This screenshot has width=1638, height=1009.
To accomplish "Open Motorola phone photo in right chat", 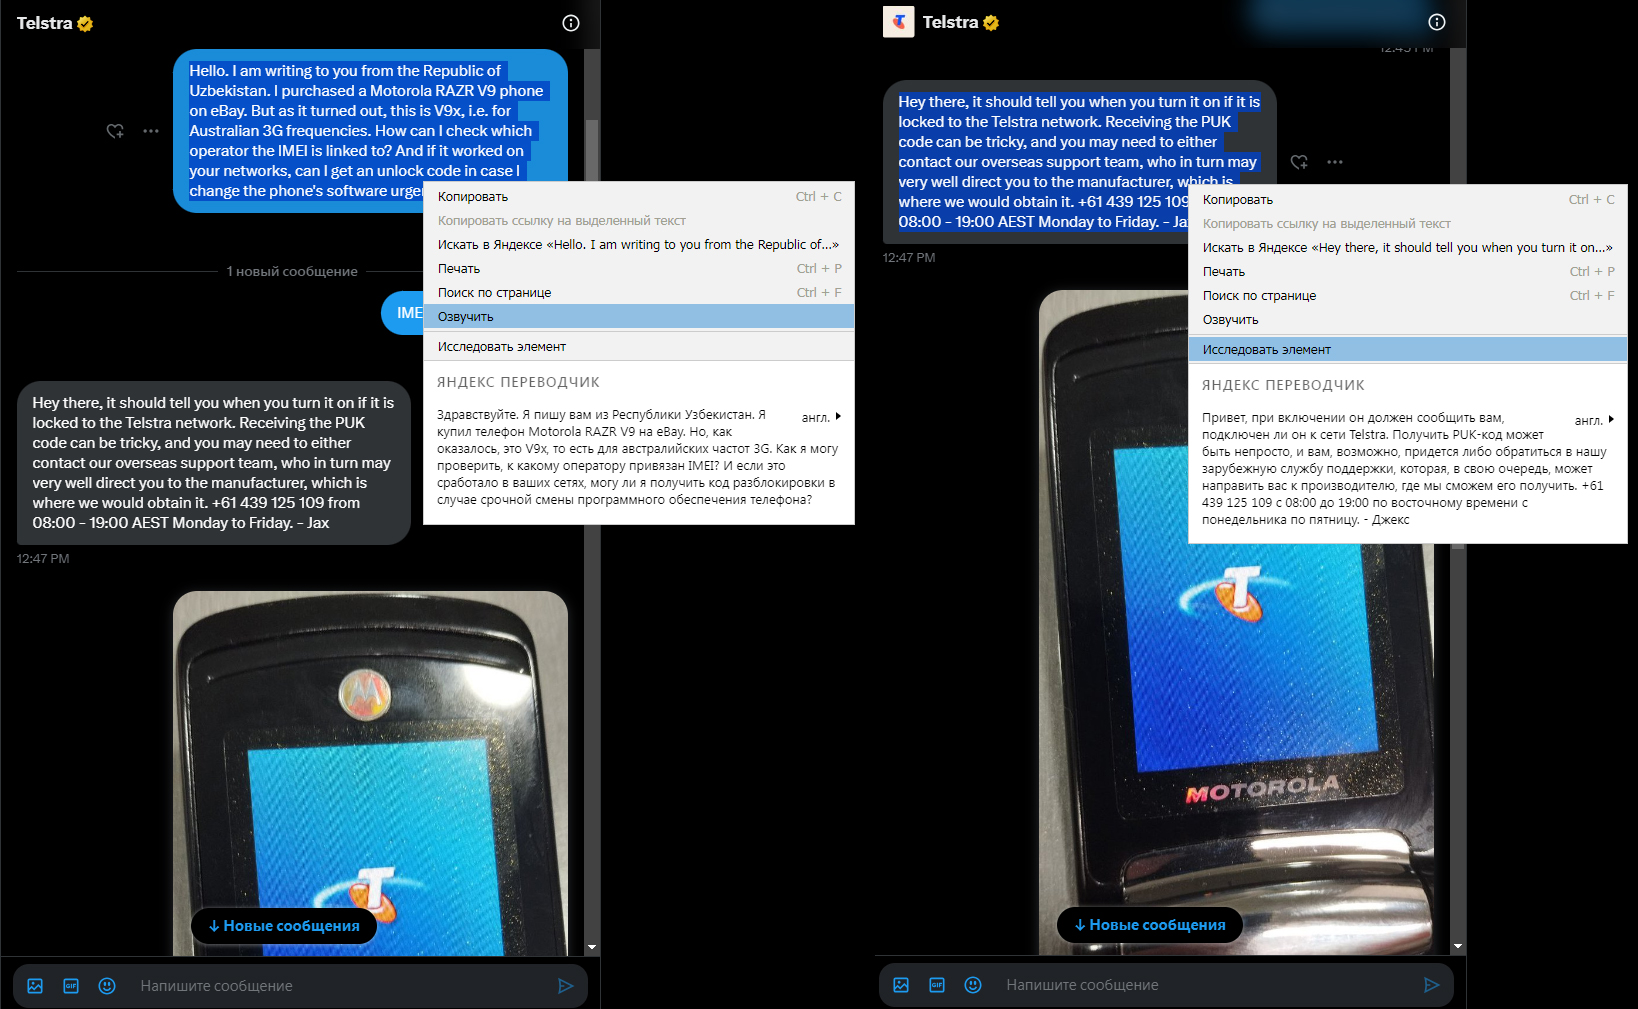I will tap(1236, 622).
